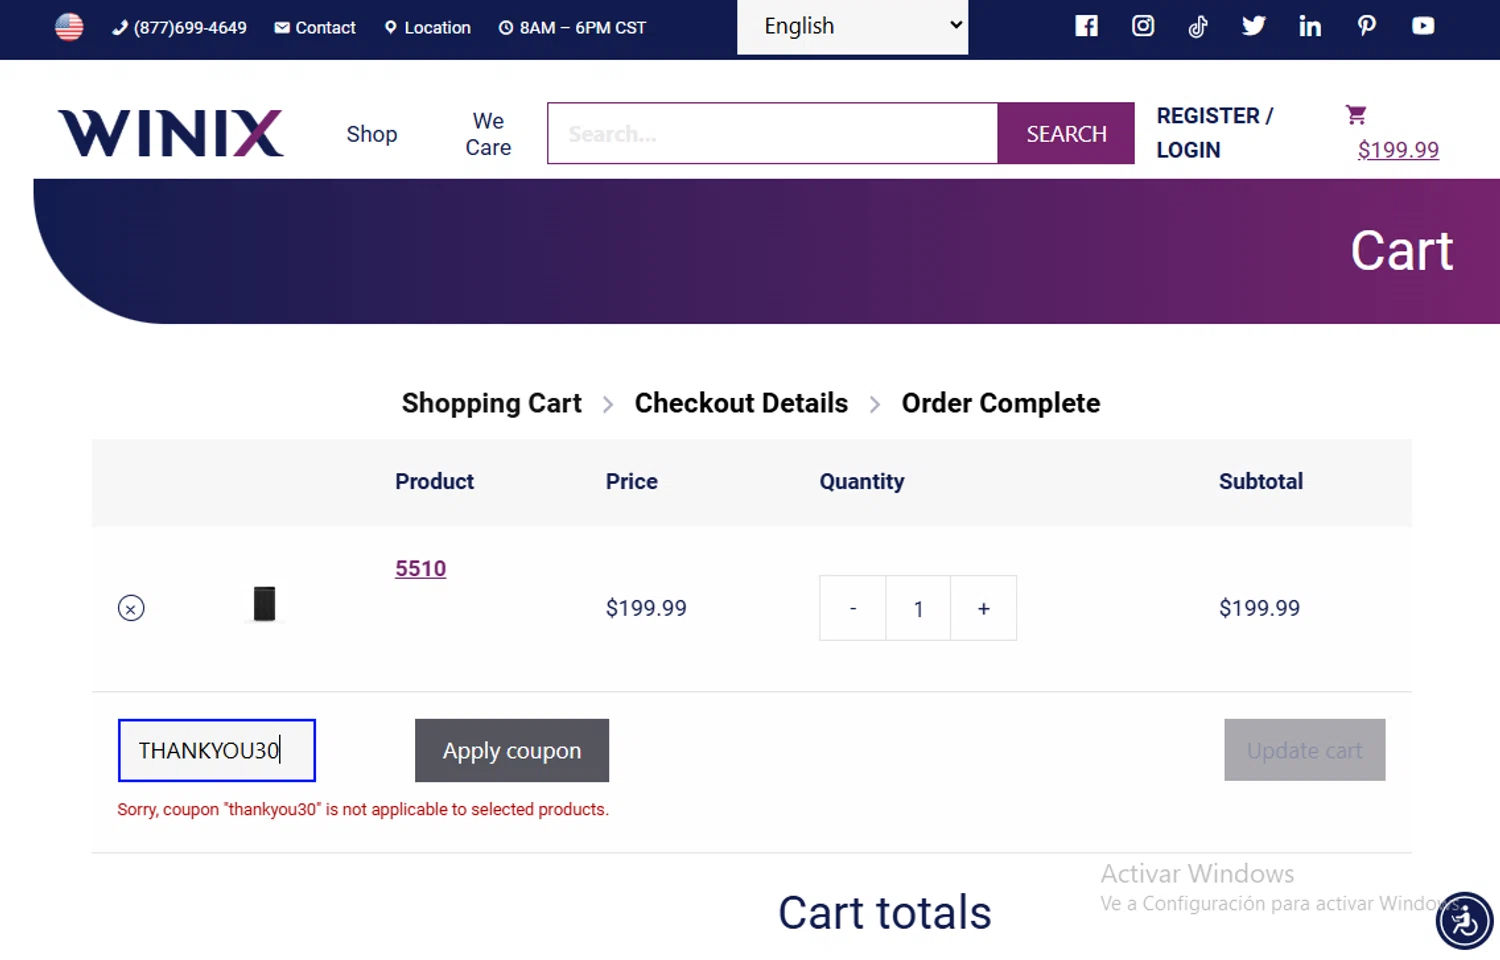Open the Facebook social icon
The width and height of the screenshot is (1500, 960).
coord(1087,26)
